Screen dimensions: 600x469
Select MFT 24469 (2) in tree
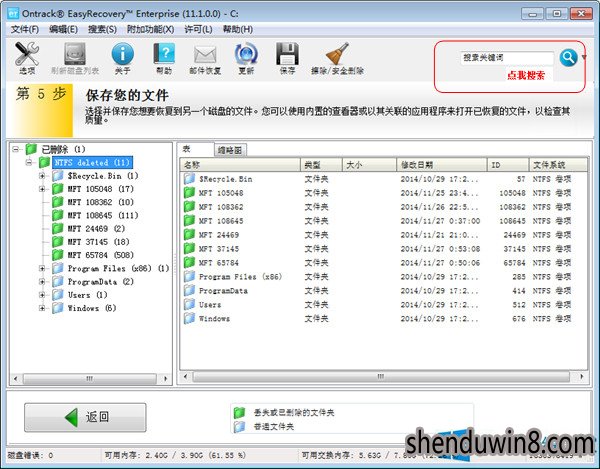[96, 229]
